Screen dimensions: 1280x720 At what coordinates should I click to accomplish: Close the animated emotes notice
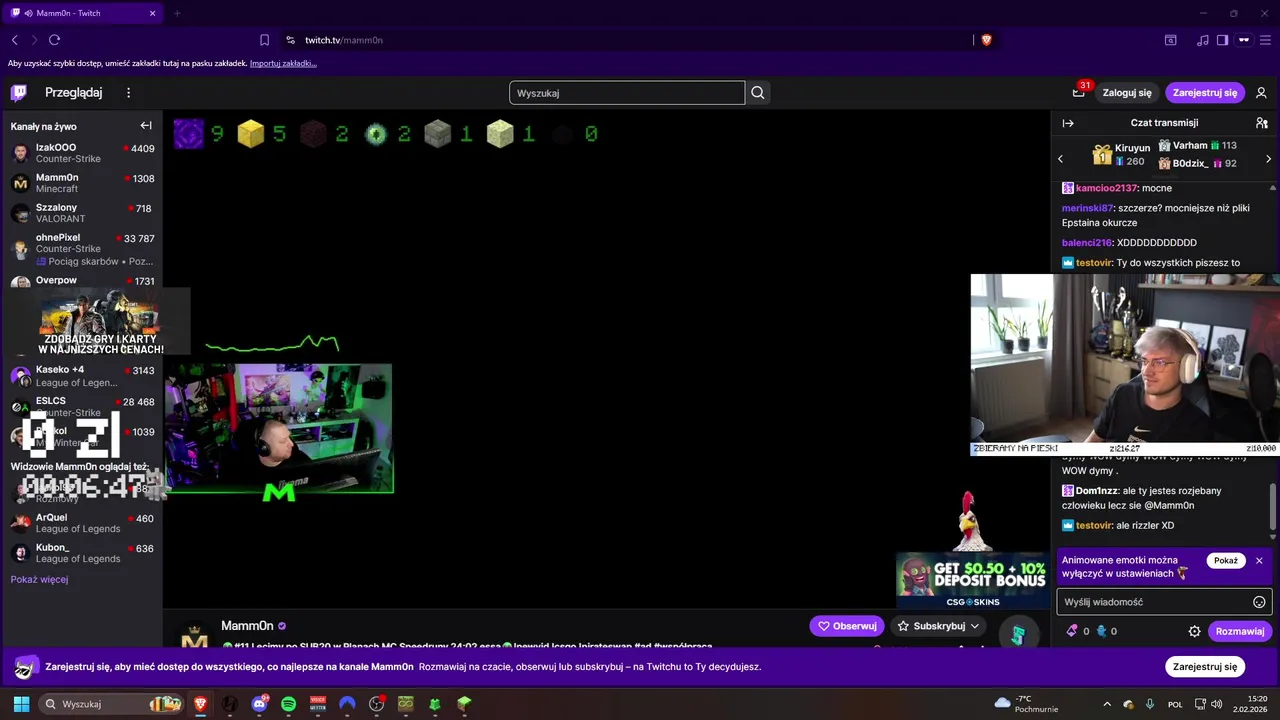point(1259,561)
